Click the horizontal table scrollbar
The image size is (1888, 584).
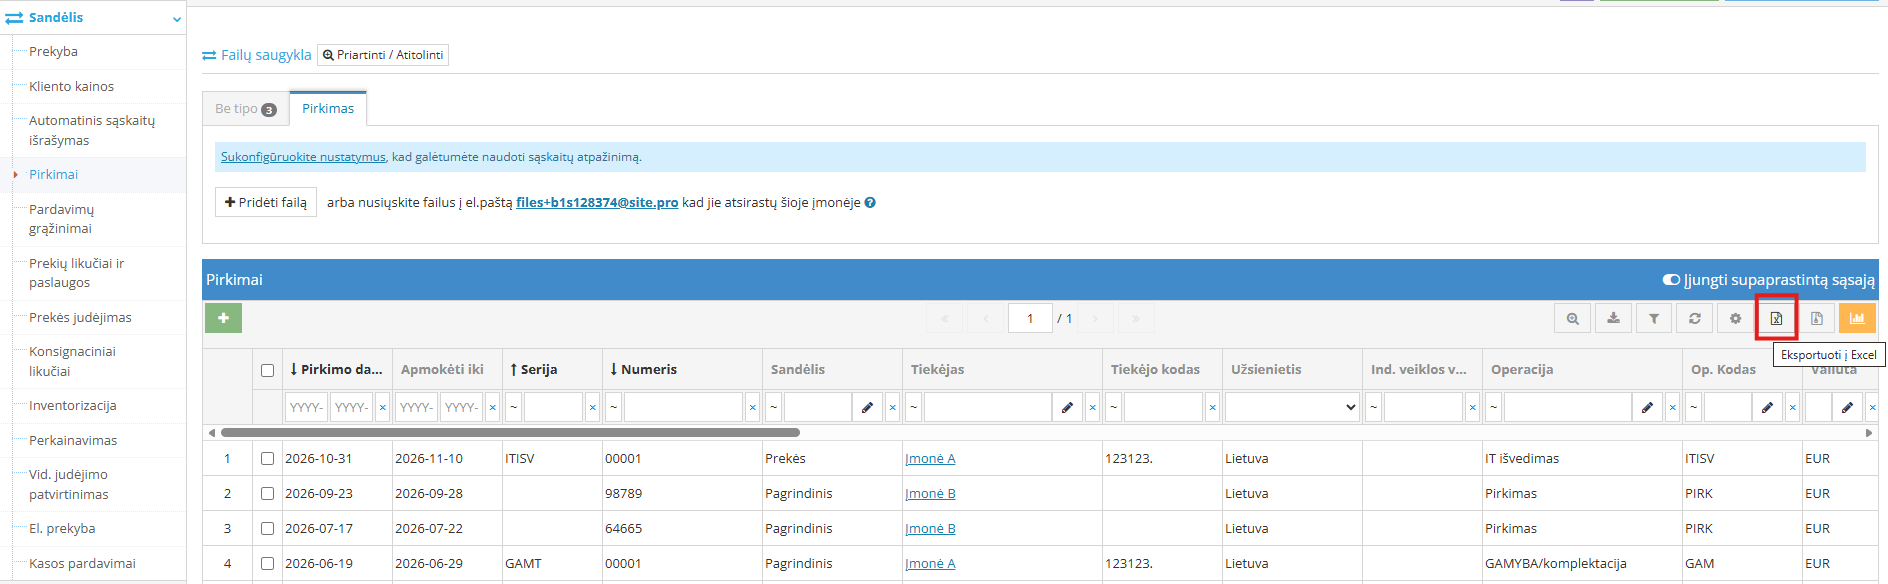click(510, 433)
